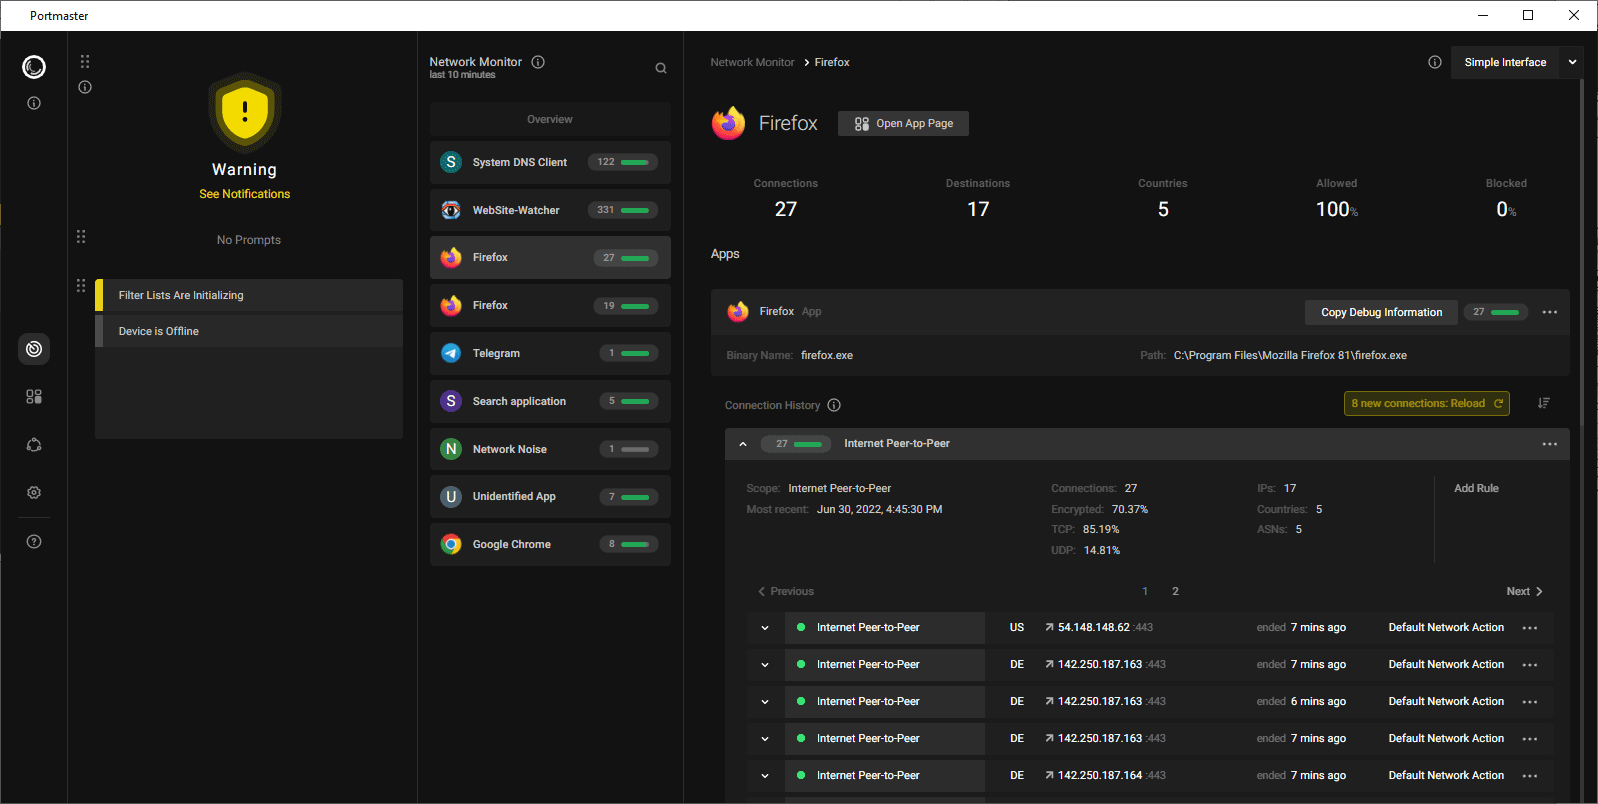Open See Notifications link
The image size is (1598, 804).
(245, 194)
